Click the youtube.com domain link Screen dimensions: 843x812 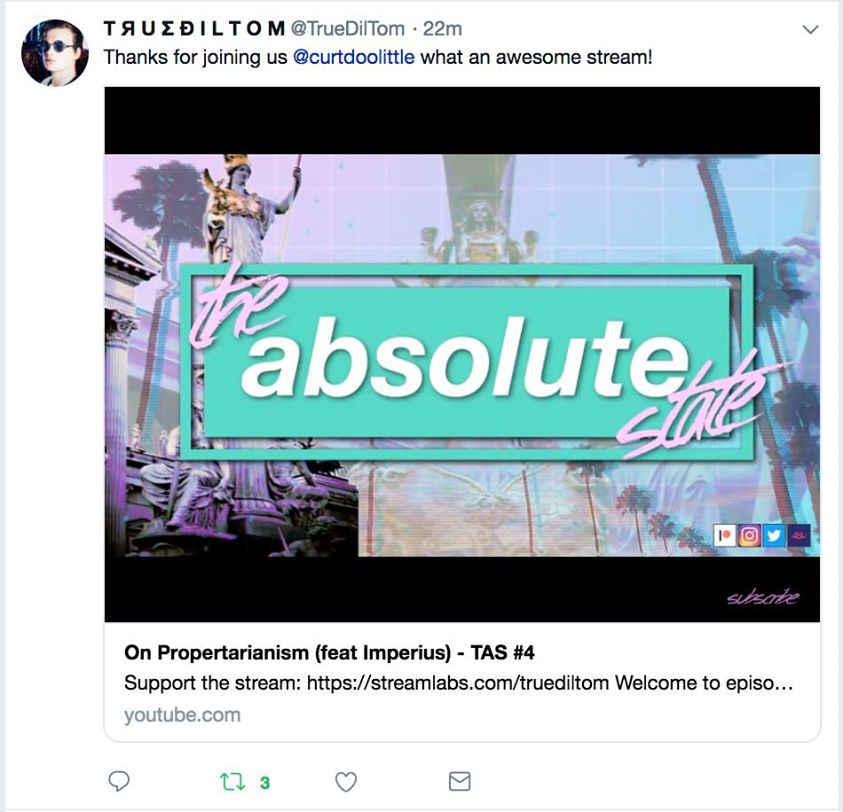(x=182, y=715)
